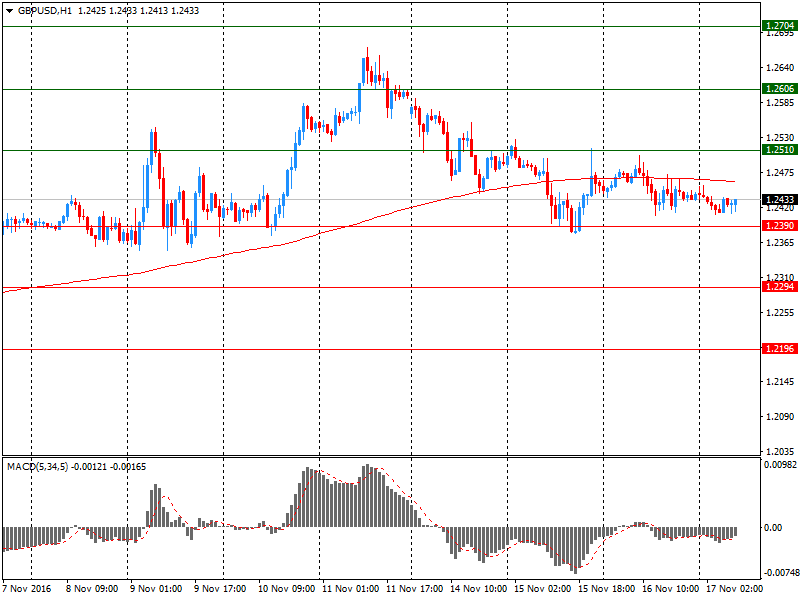Select the 9 Nov 17:00 time axis label

click(x=220, y=589)
